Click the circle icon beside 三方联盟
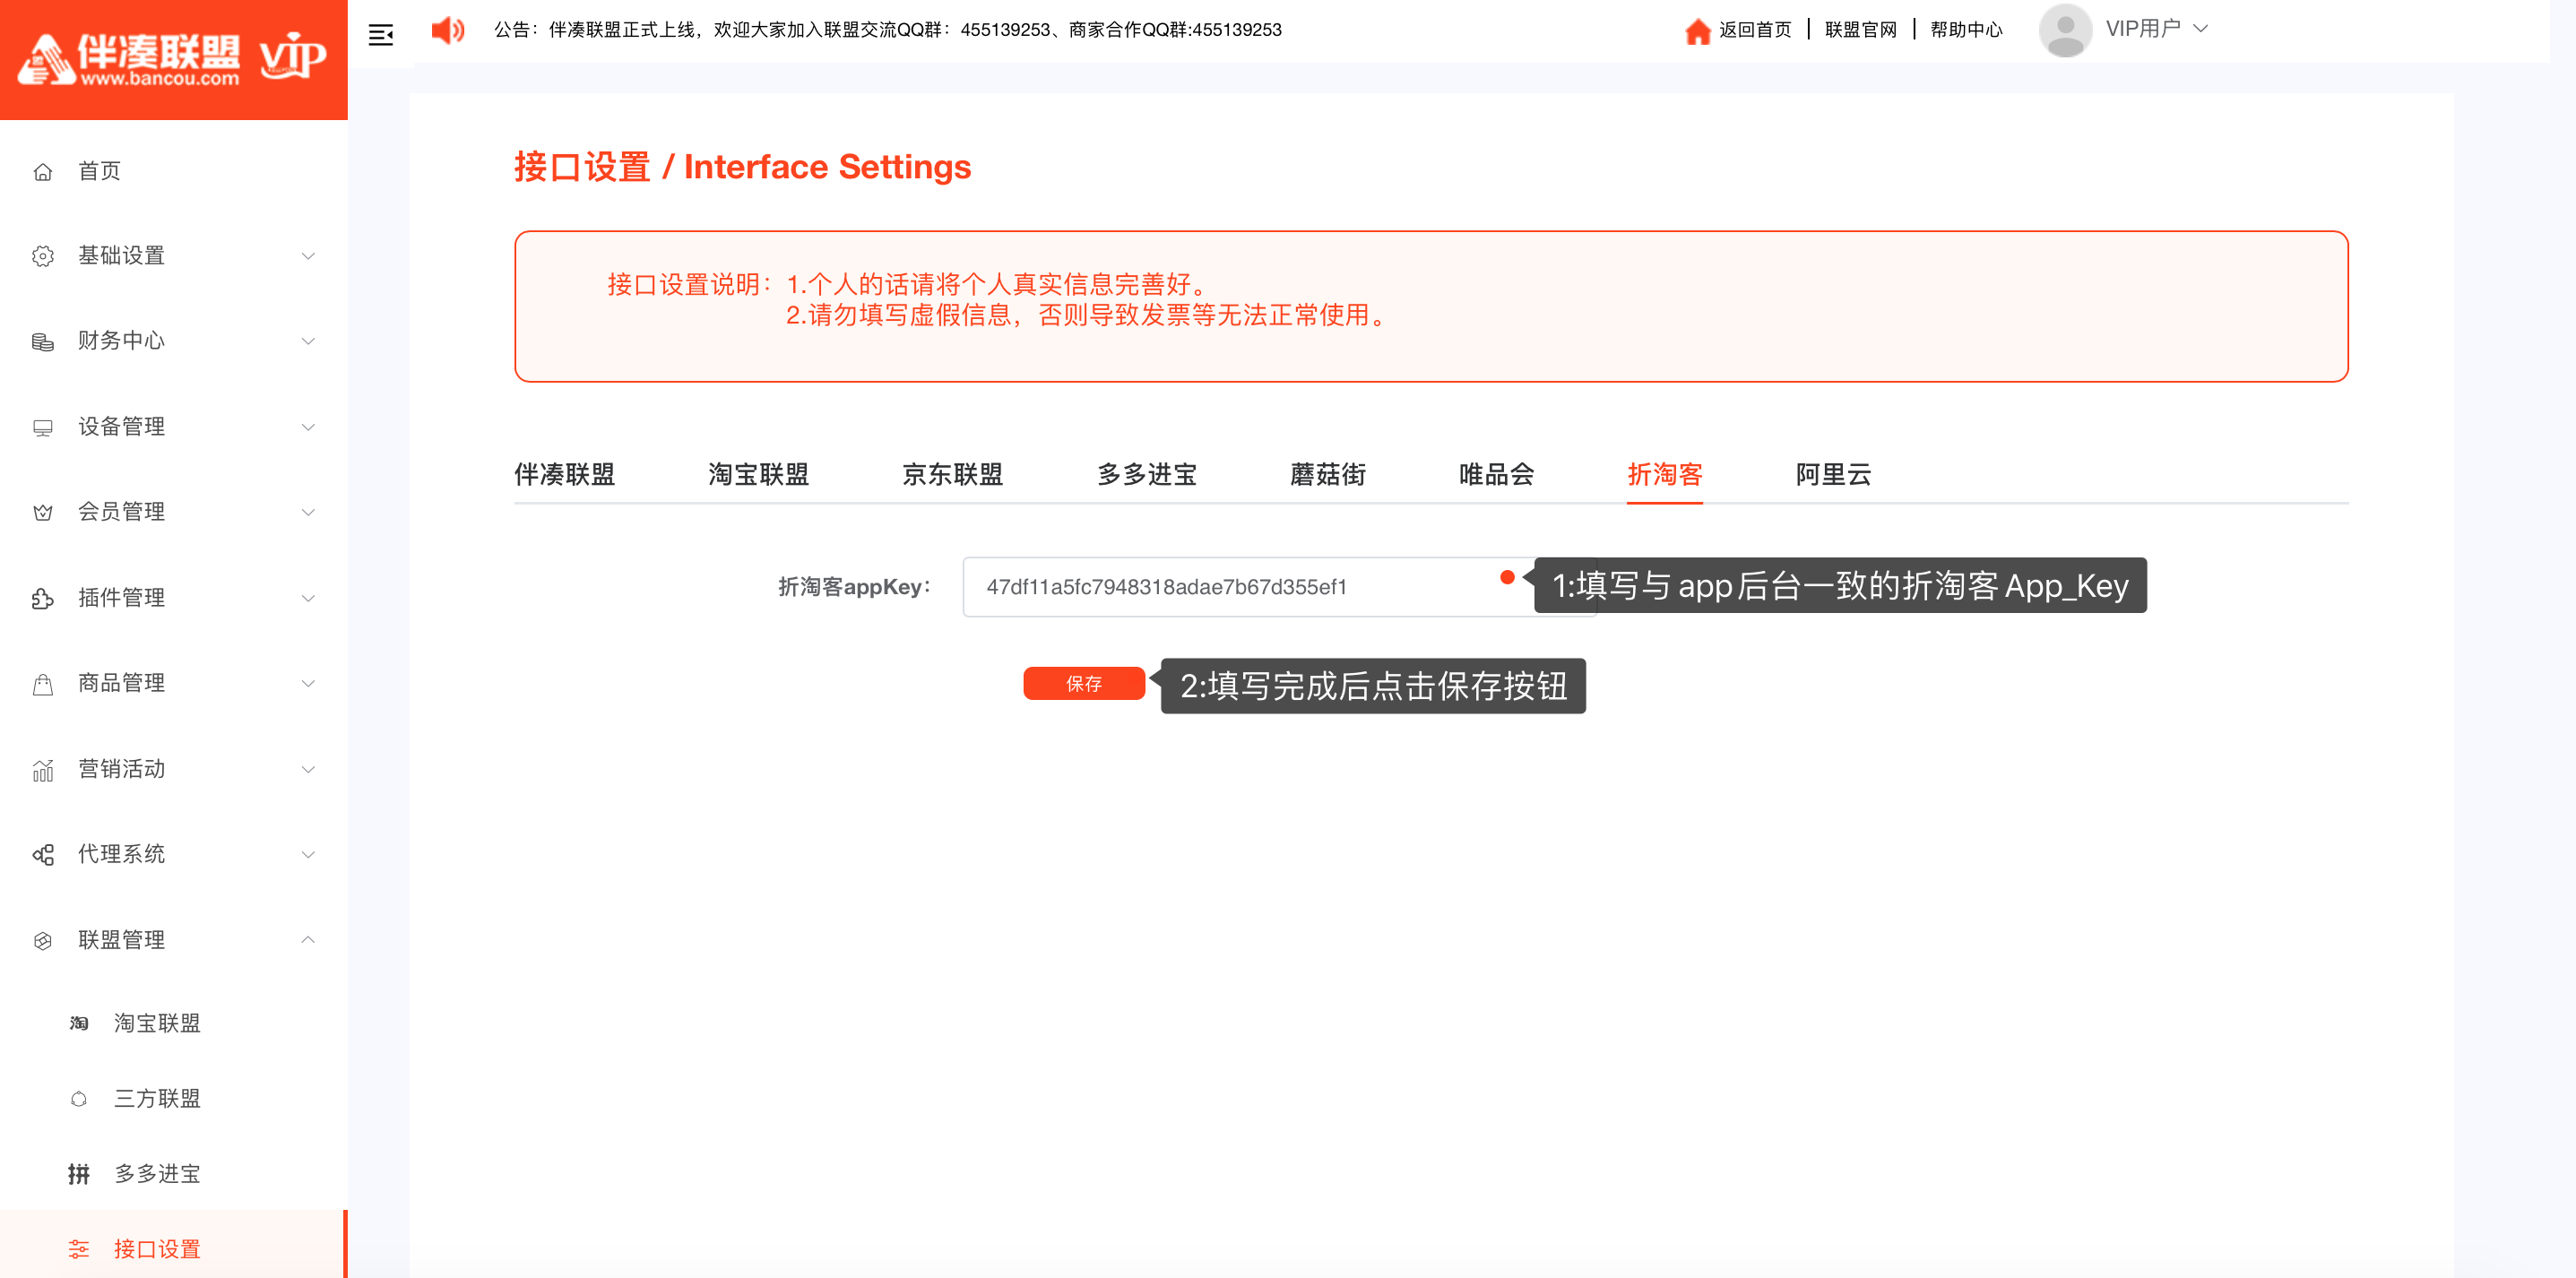 click(x=79, y=1099)
